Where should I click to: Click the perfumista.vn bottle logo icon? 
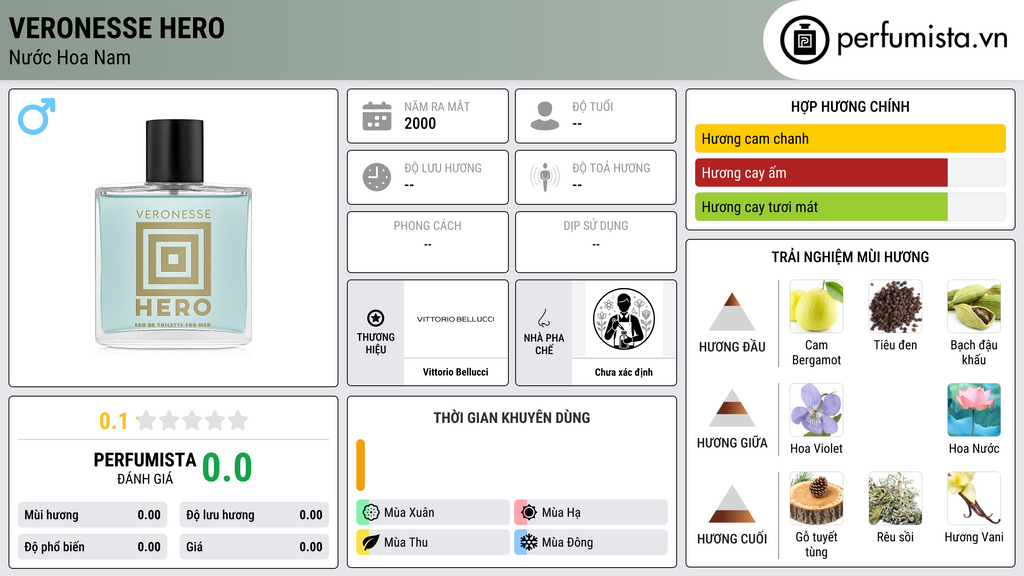[x=804, y=40]
